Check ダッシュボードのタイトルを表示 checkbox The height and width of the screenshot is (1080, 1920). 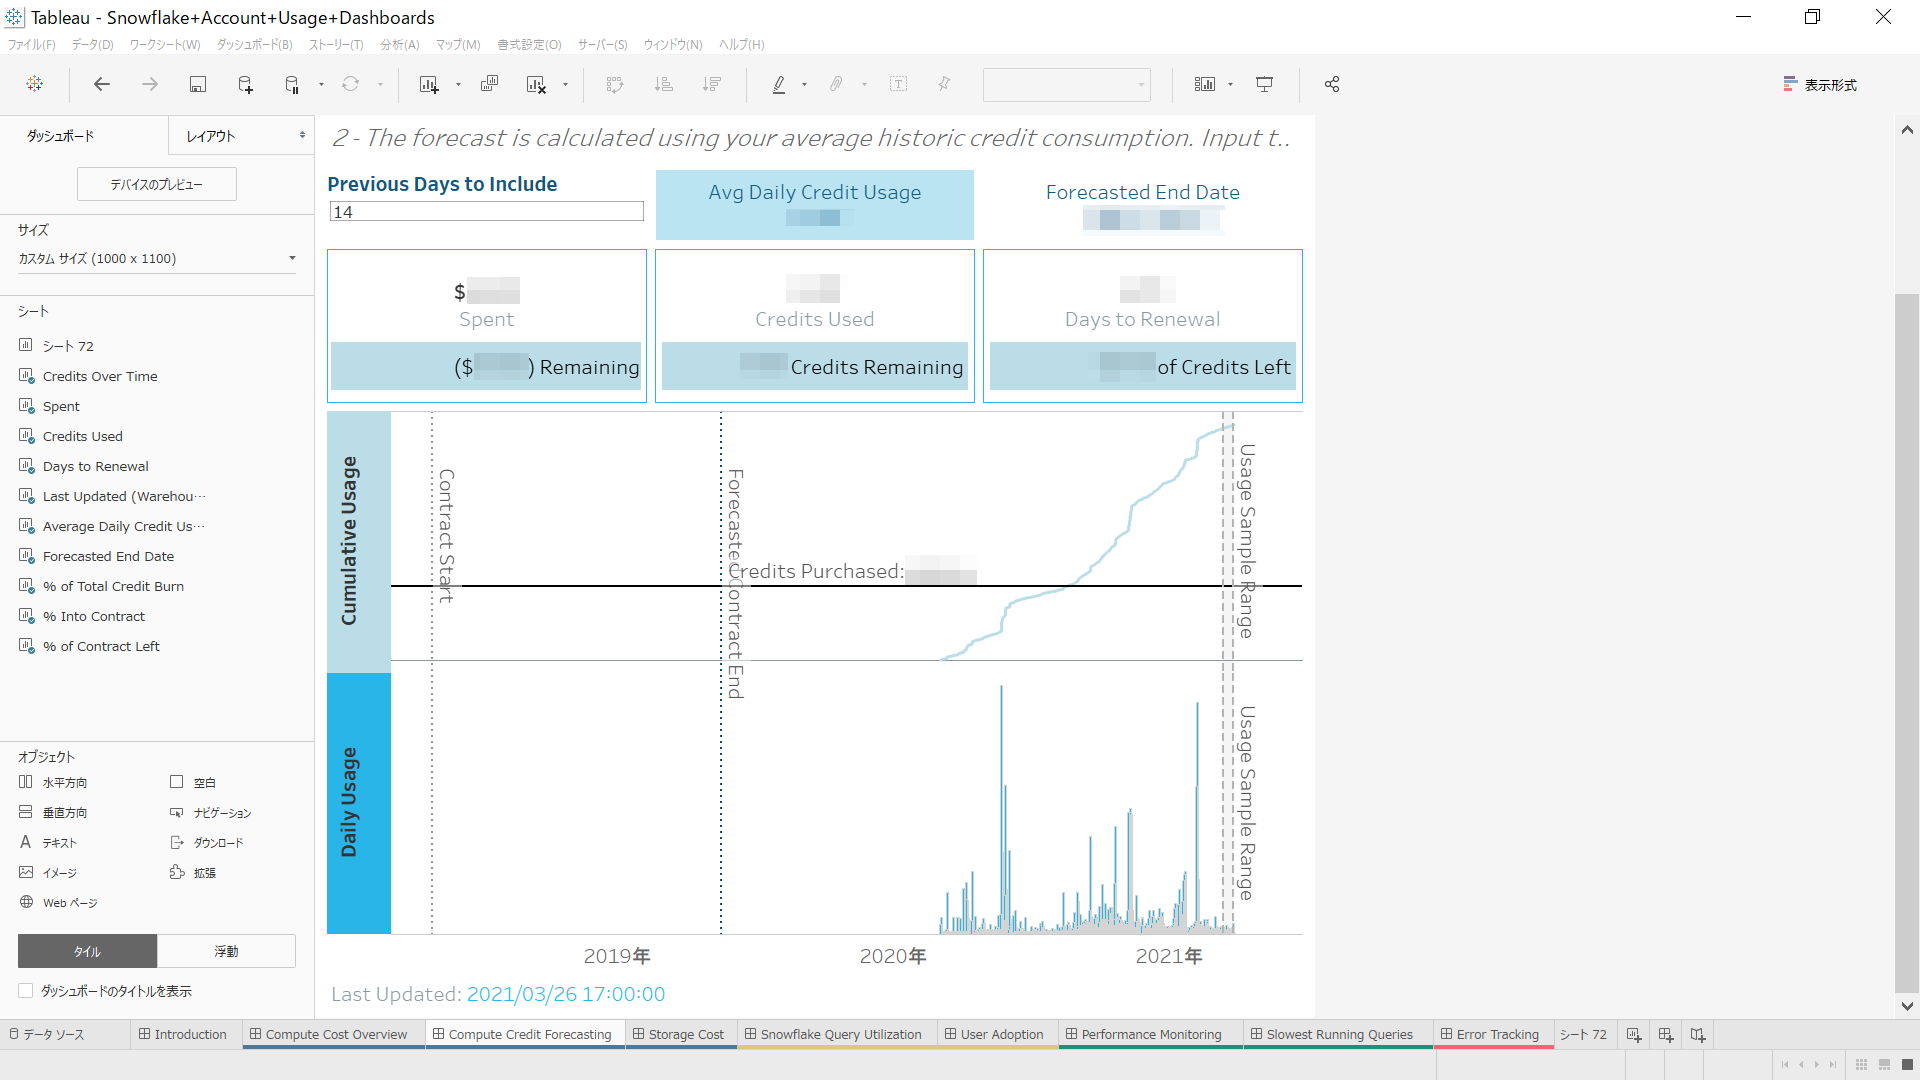[x=25, y=991]
